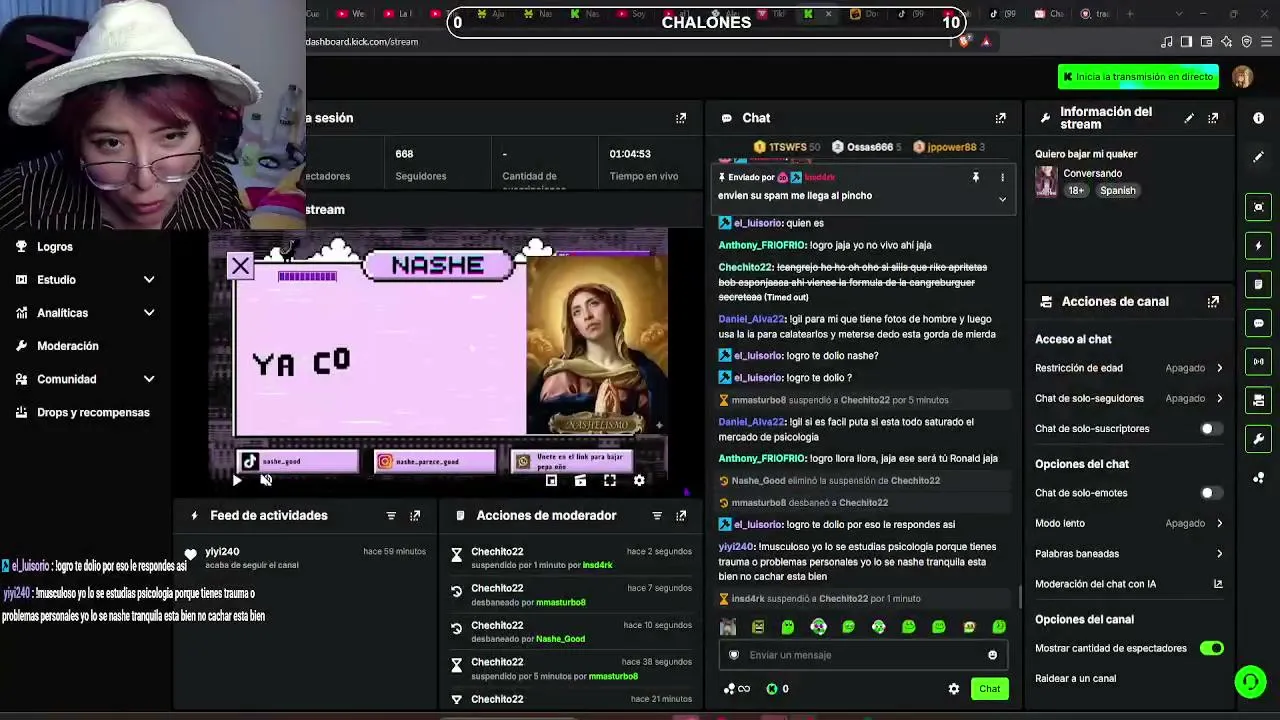Toggle theater mode on stream preview
This screenshot has width=1280, height=720.
click(580, 480)
